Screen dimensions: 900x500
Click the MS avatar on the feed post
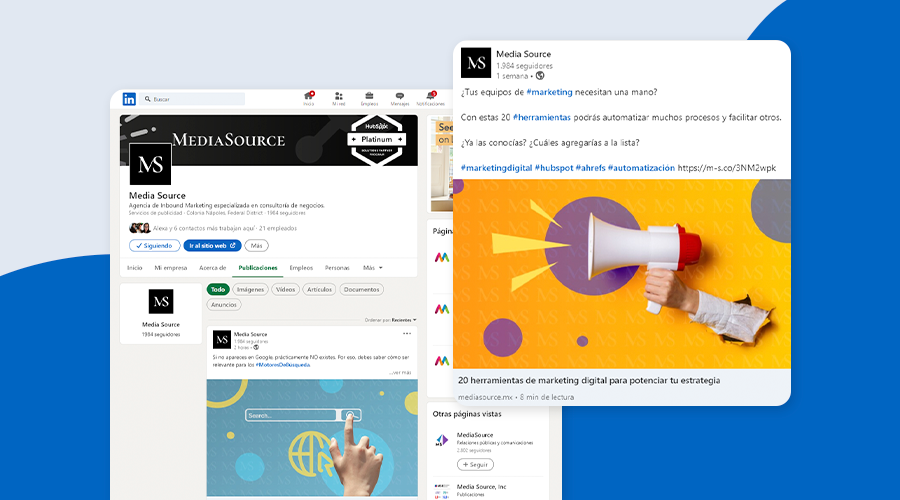tap(222, 339)
